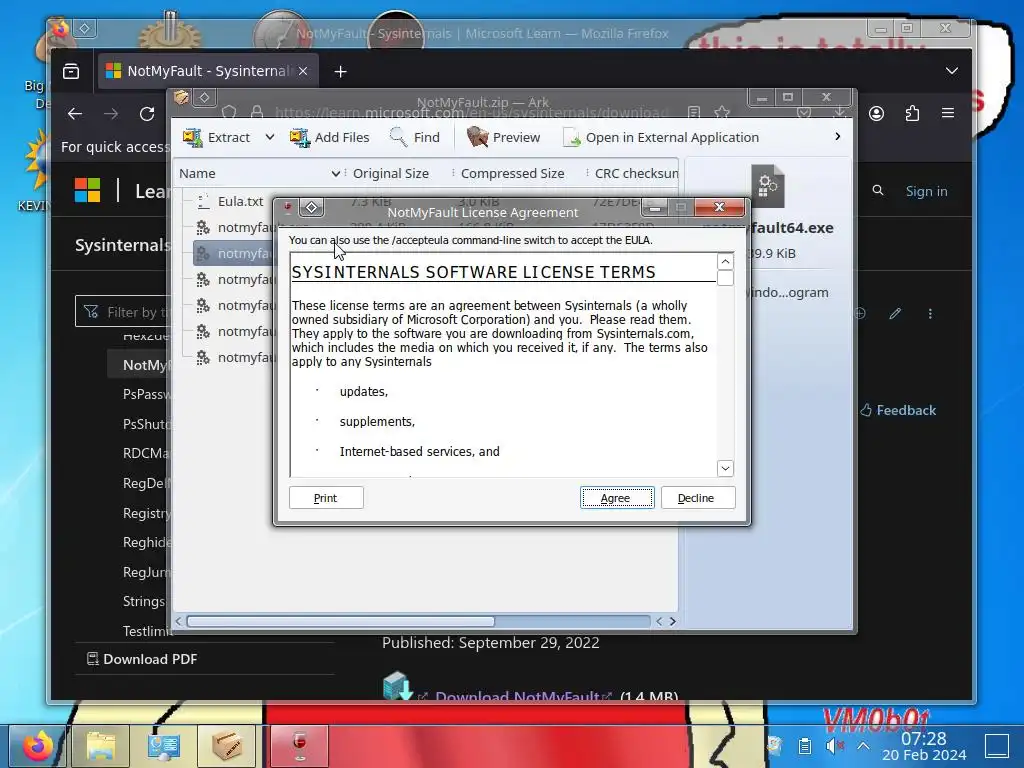Click the Print button in the license dialog
1024x768 pixels.
tap(326, 498)
